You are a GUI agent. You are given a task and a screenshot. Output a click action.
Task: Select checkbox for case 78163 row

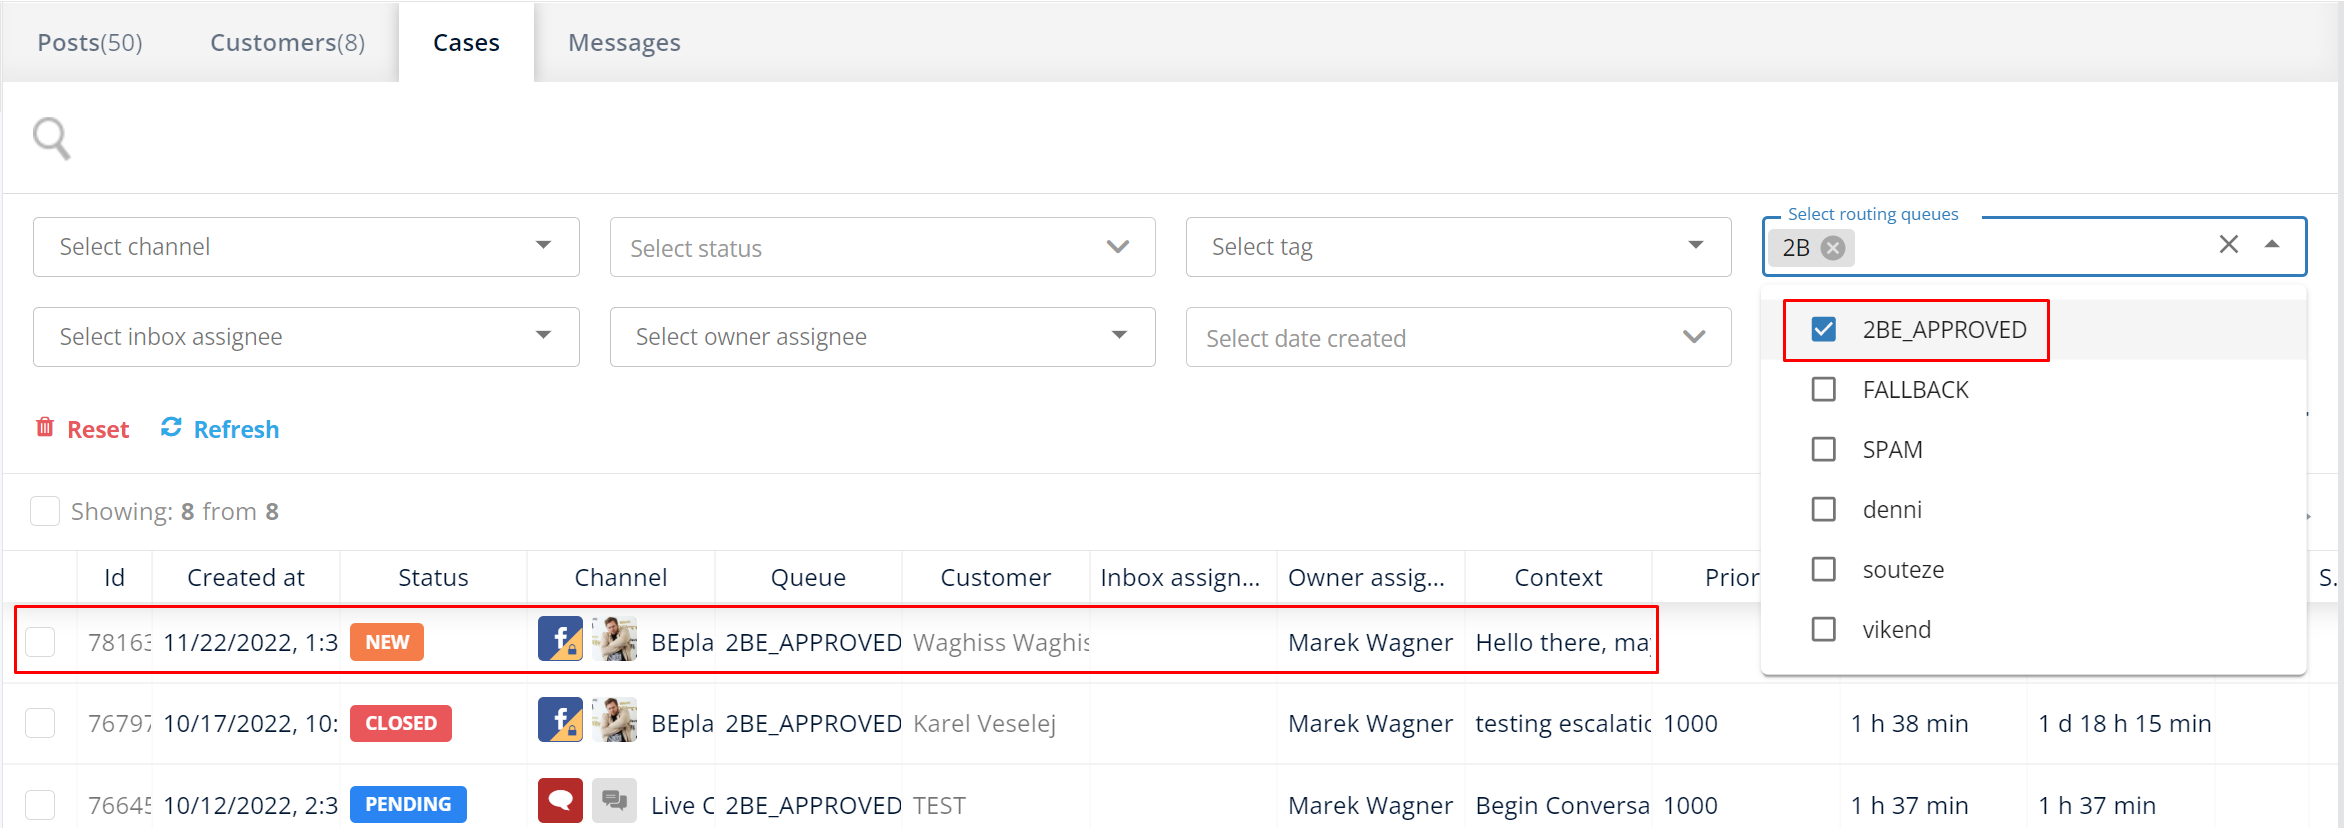pos(40,642)
